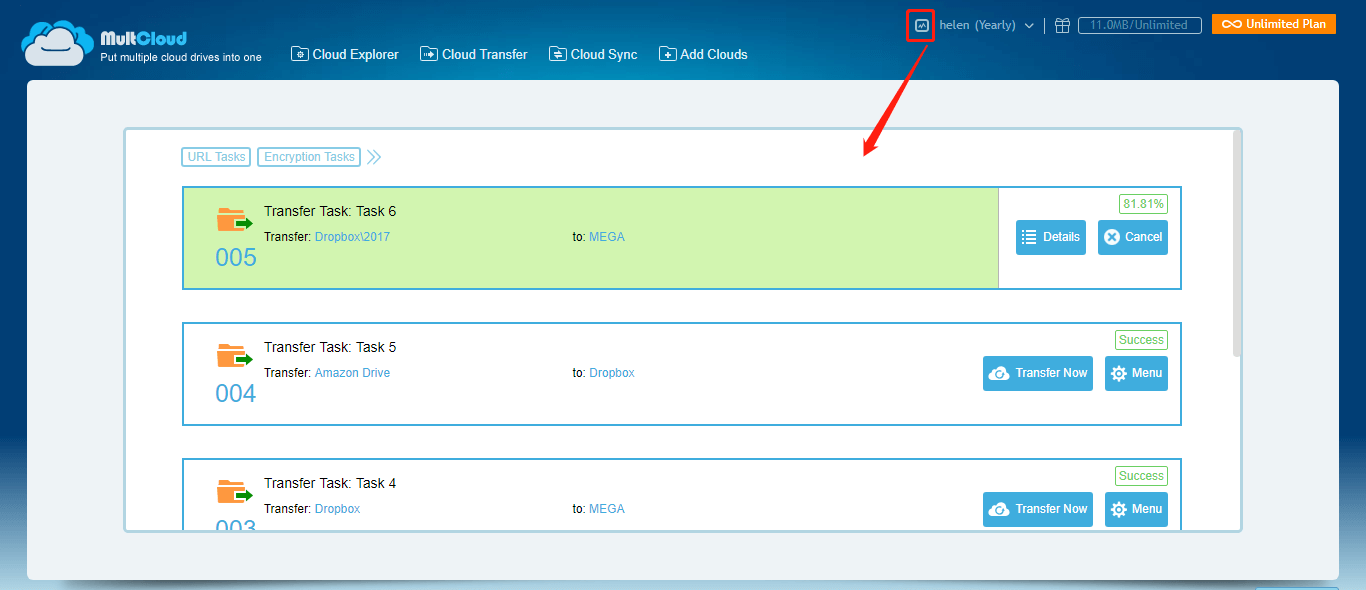Open the Amazon Drive source link

pos(352,373)
